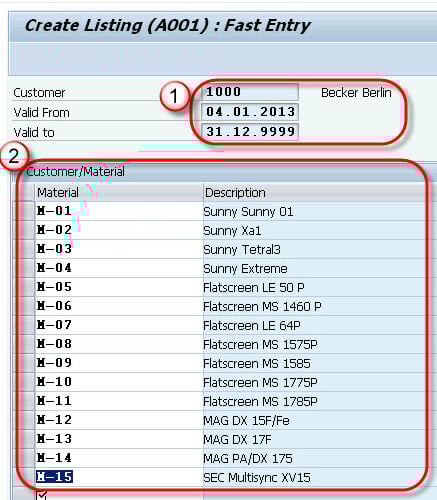Click the Customer field containing 1000
Image resolution: width=437 pixels, height=500 pixels.
(250, 92)
